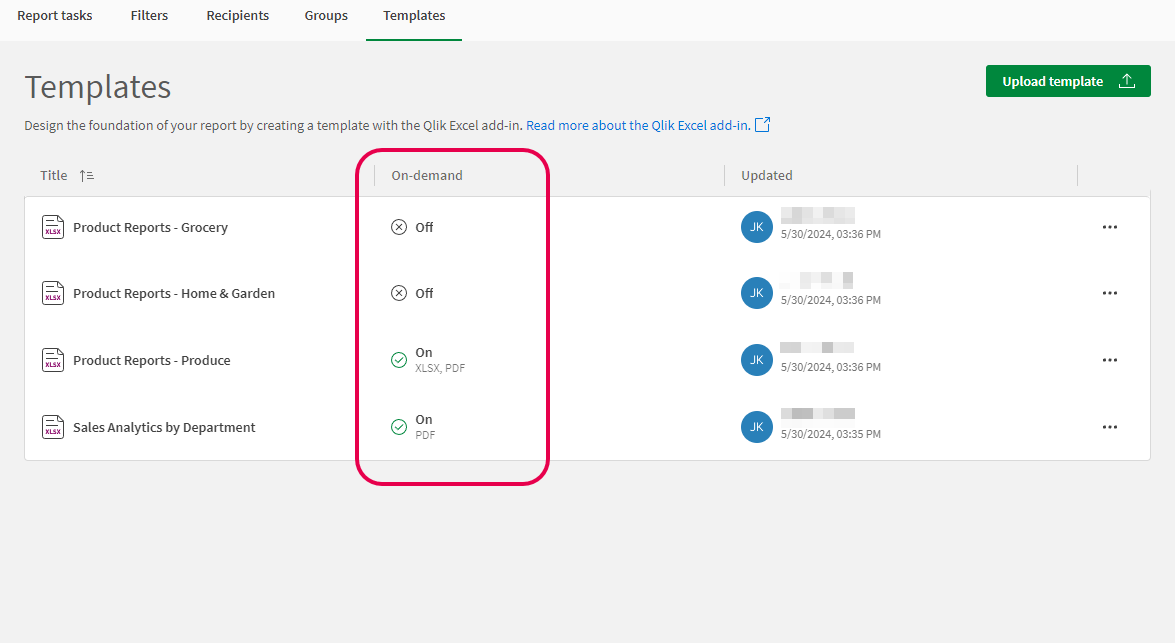1175x643 pixels.
Task: Switch to the Recipients tab
Action: pyautogui.click(x=237, y=15)
